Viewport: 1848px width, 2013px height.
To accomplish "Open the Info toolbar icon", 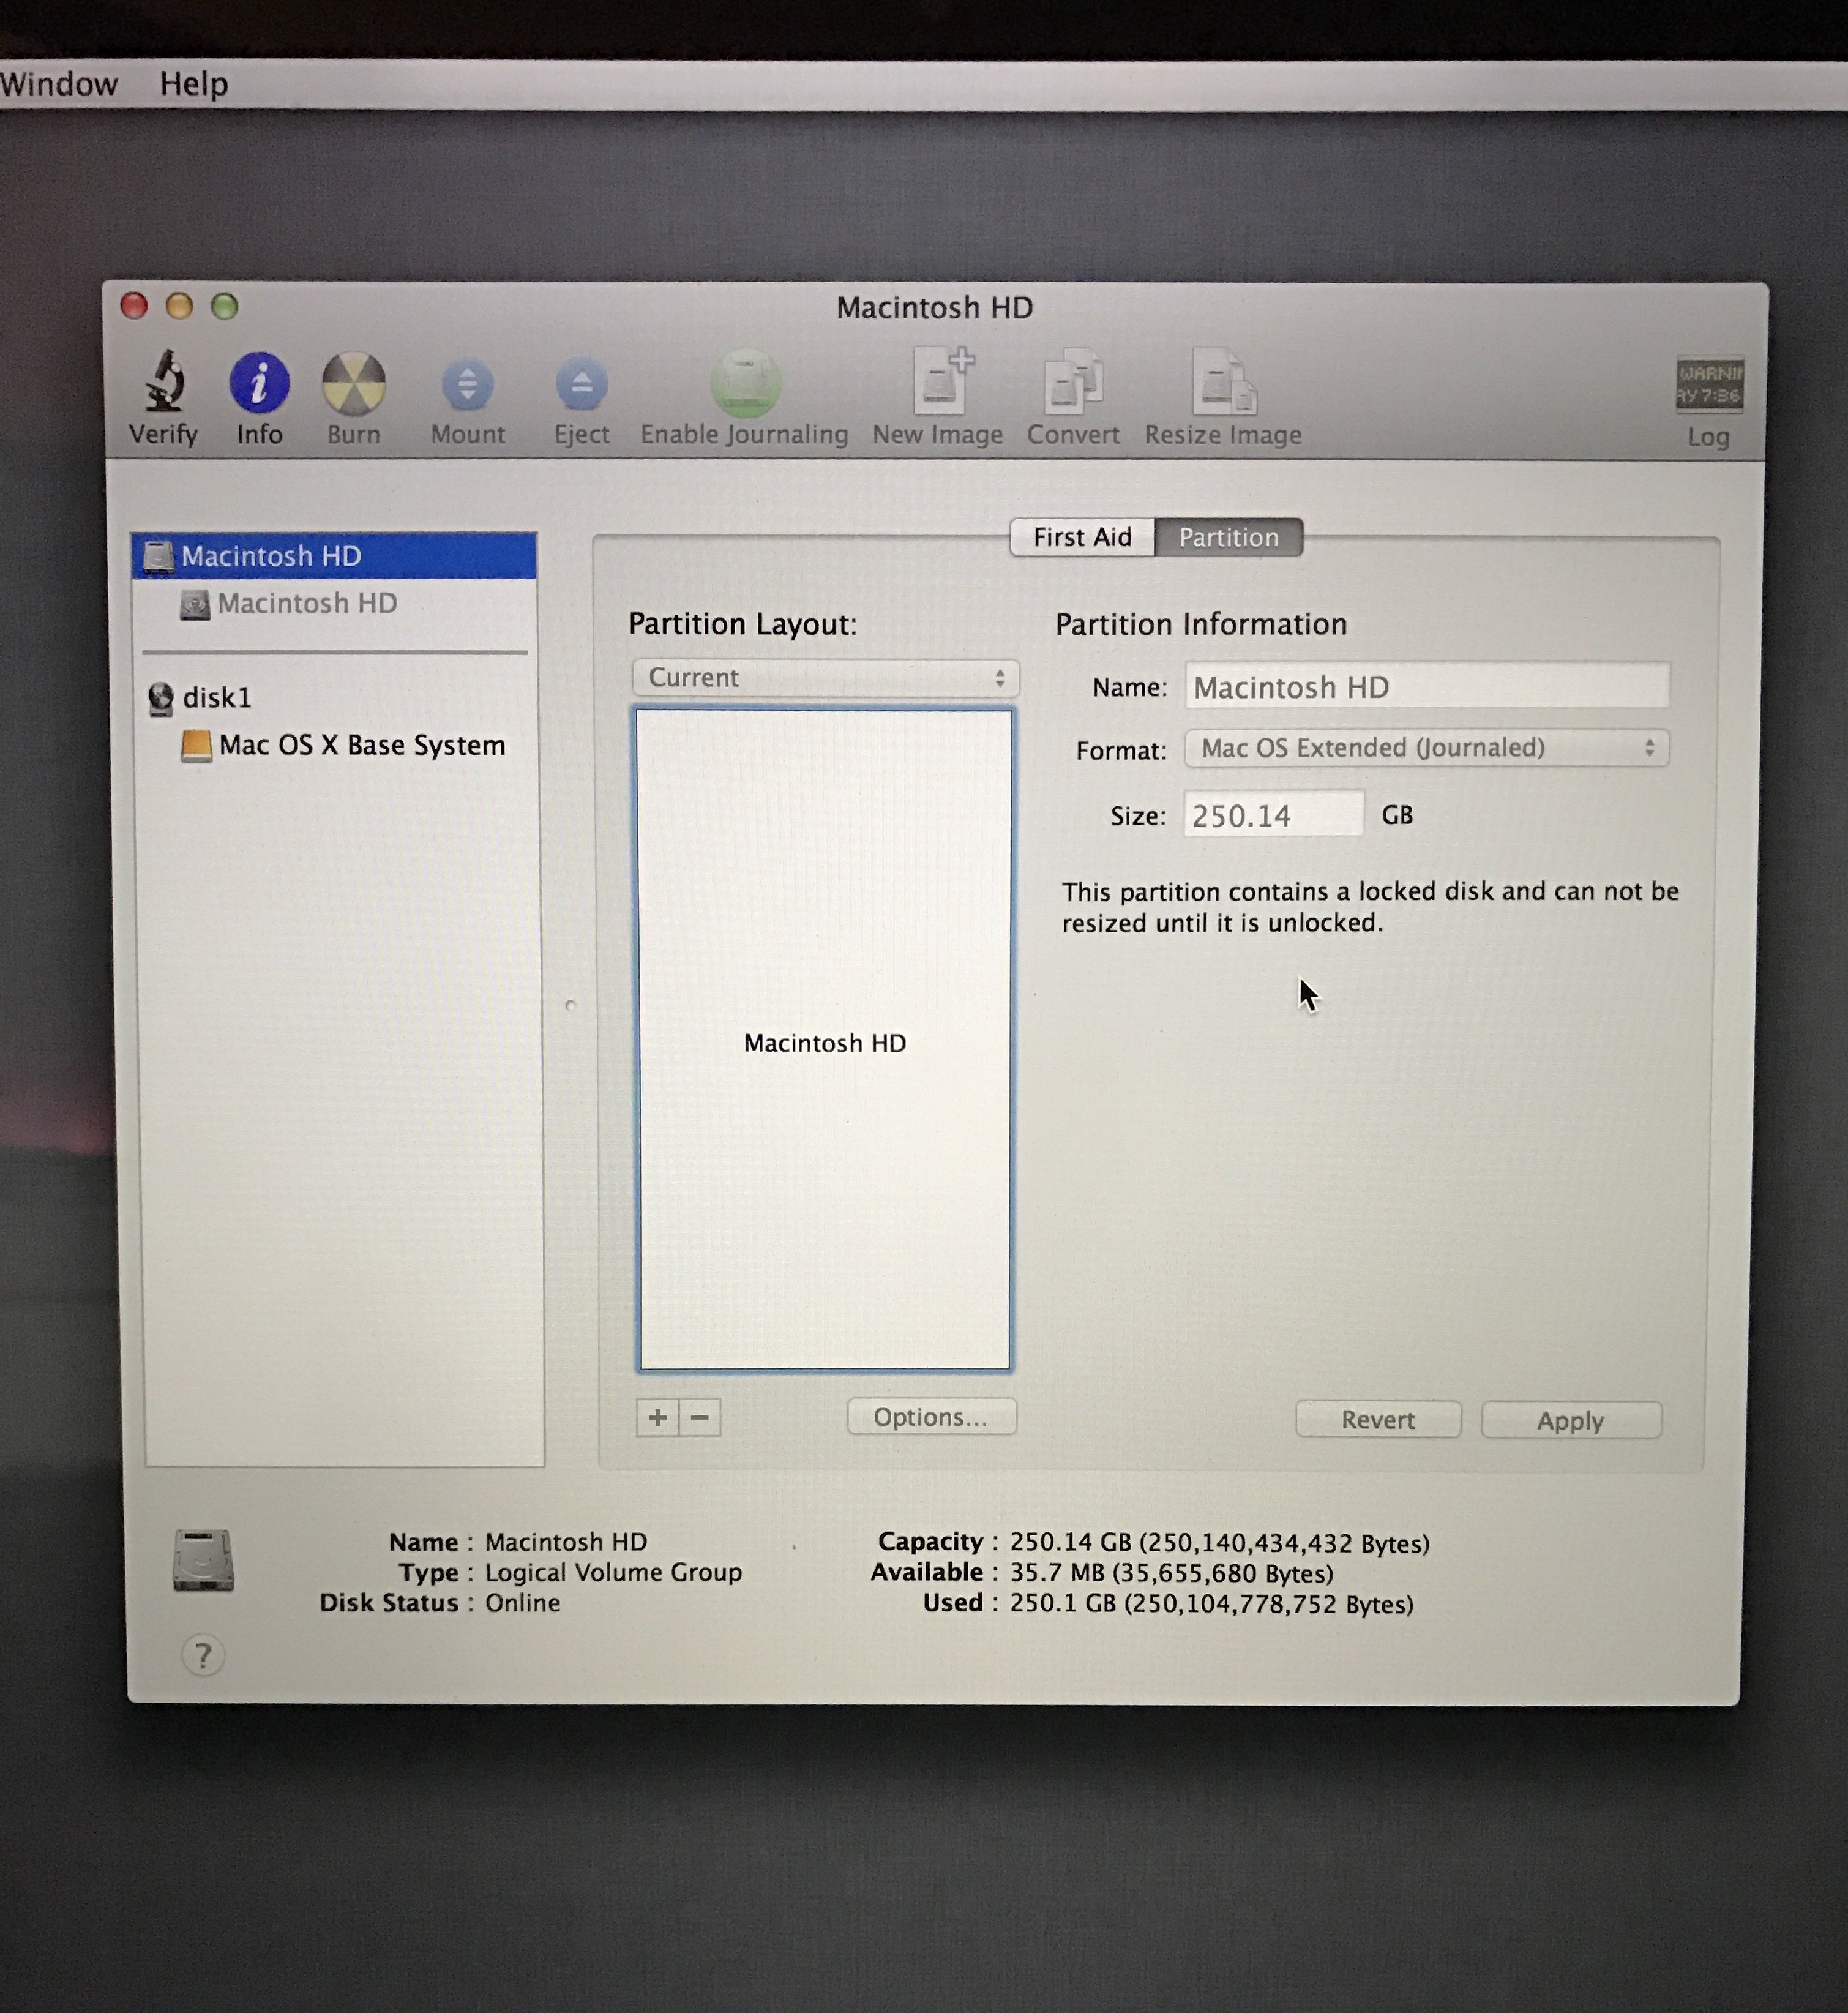I will (259, 383).
